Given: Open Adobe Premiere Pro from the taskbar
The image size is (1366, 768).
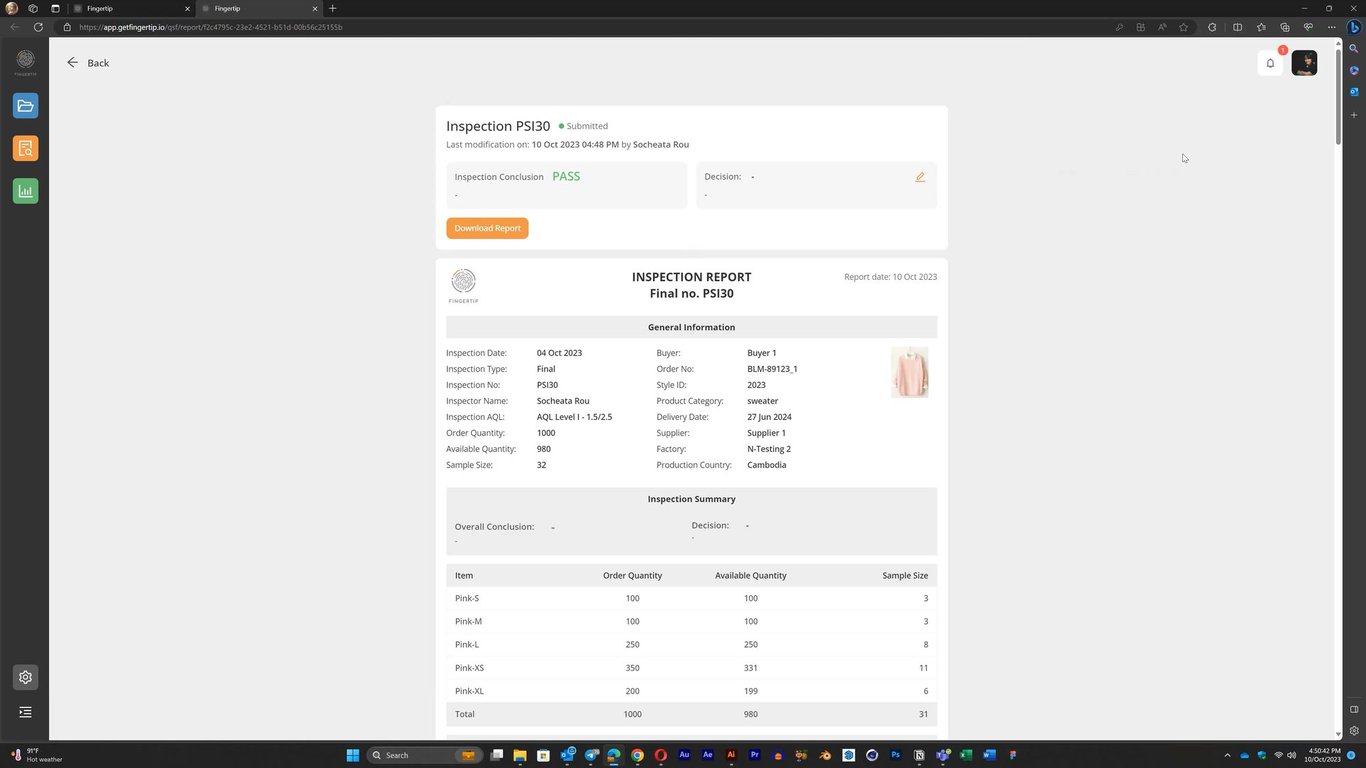Looking at the screenshot, I should [x=755, y=755].
